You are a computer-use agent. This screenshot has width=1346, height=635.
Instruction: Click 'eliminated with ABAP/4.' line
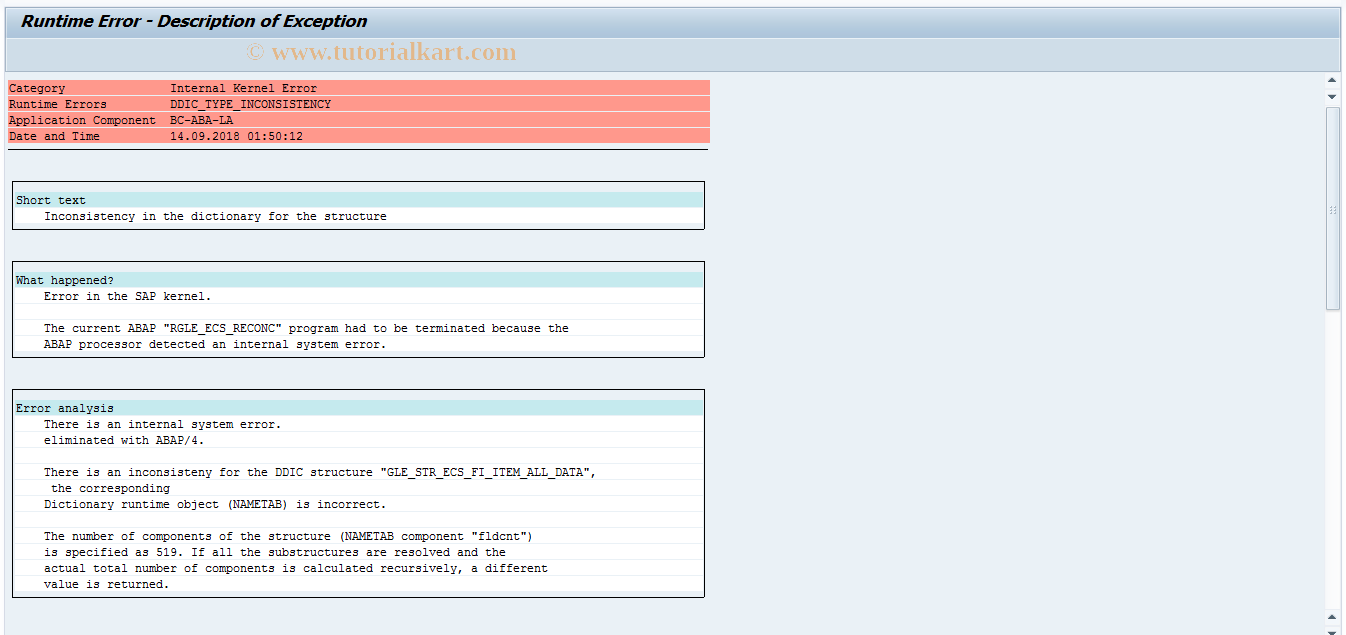coord(124,440)
